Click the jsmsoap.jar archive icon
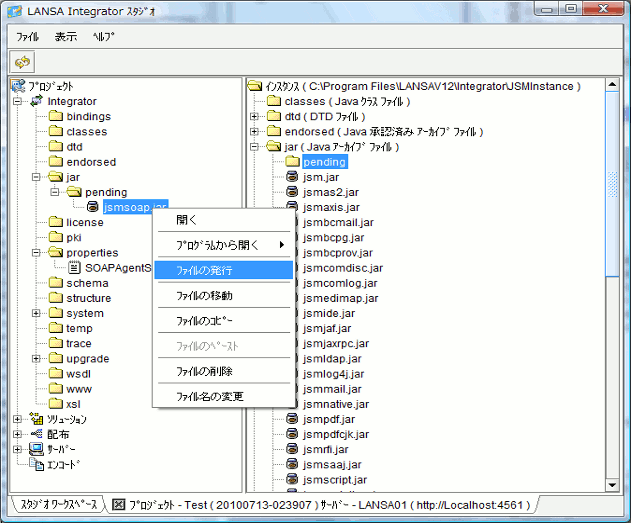This screenshot has height=523, width=631. [x=93, y=207]
